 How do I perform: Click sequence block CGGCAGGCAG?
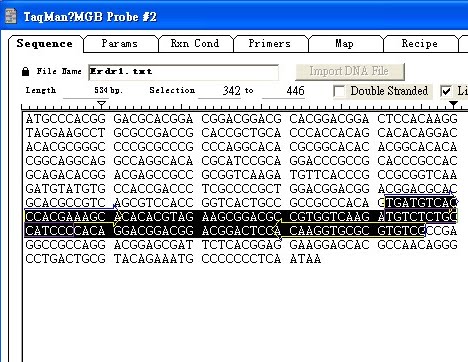click(x=65, y=161)
